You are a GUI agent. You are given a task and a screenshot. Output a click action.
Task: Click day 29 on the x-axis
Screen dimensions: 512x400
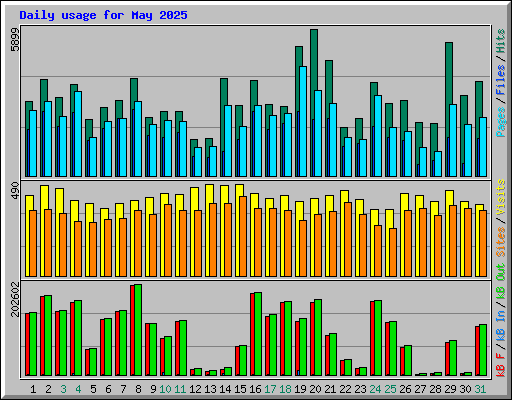[x=450, y=389]
